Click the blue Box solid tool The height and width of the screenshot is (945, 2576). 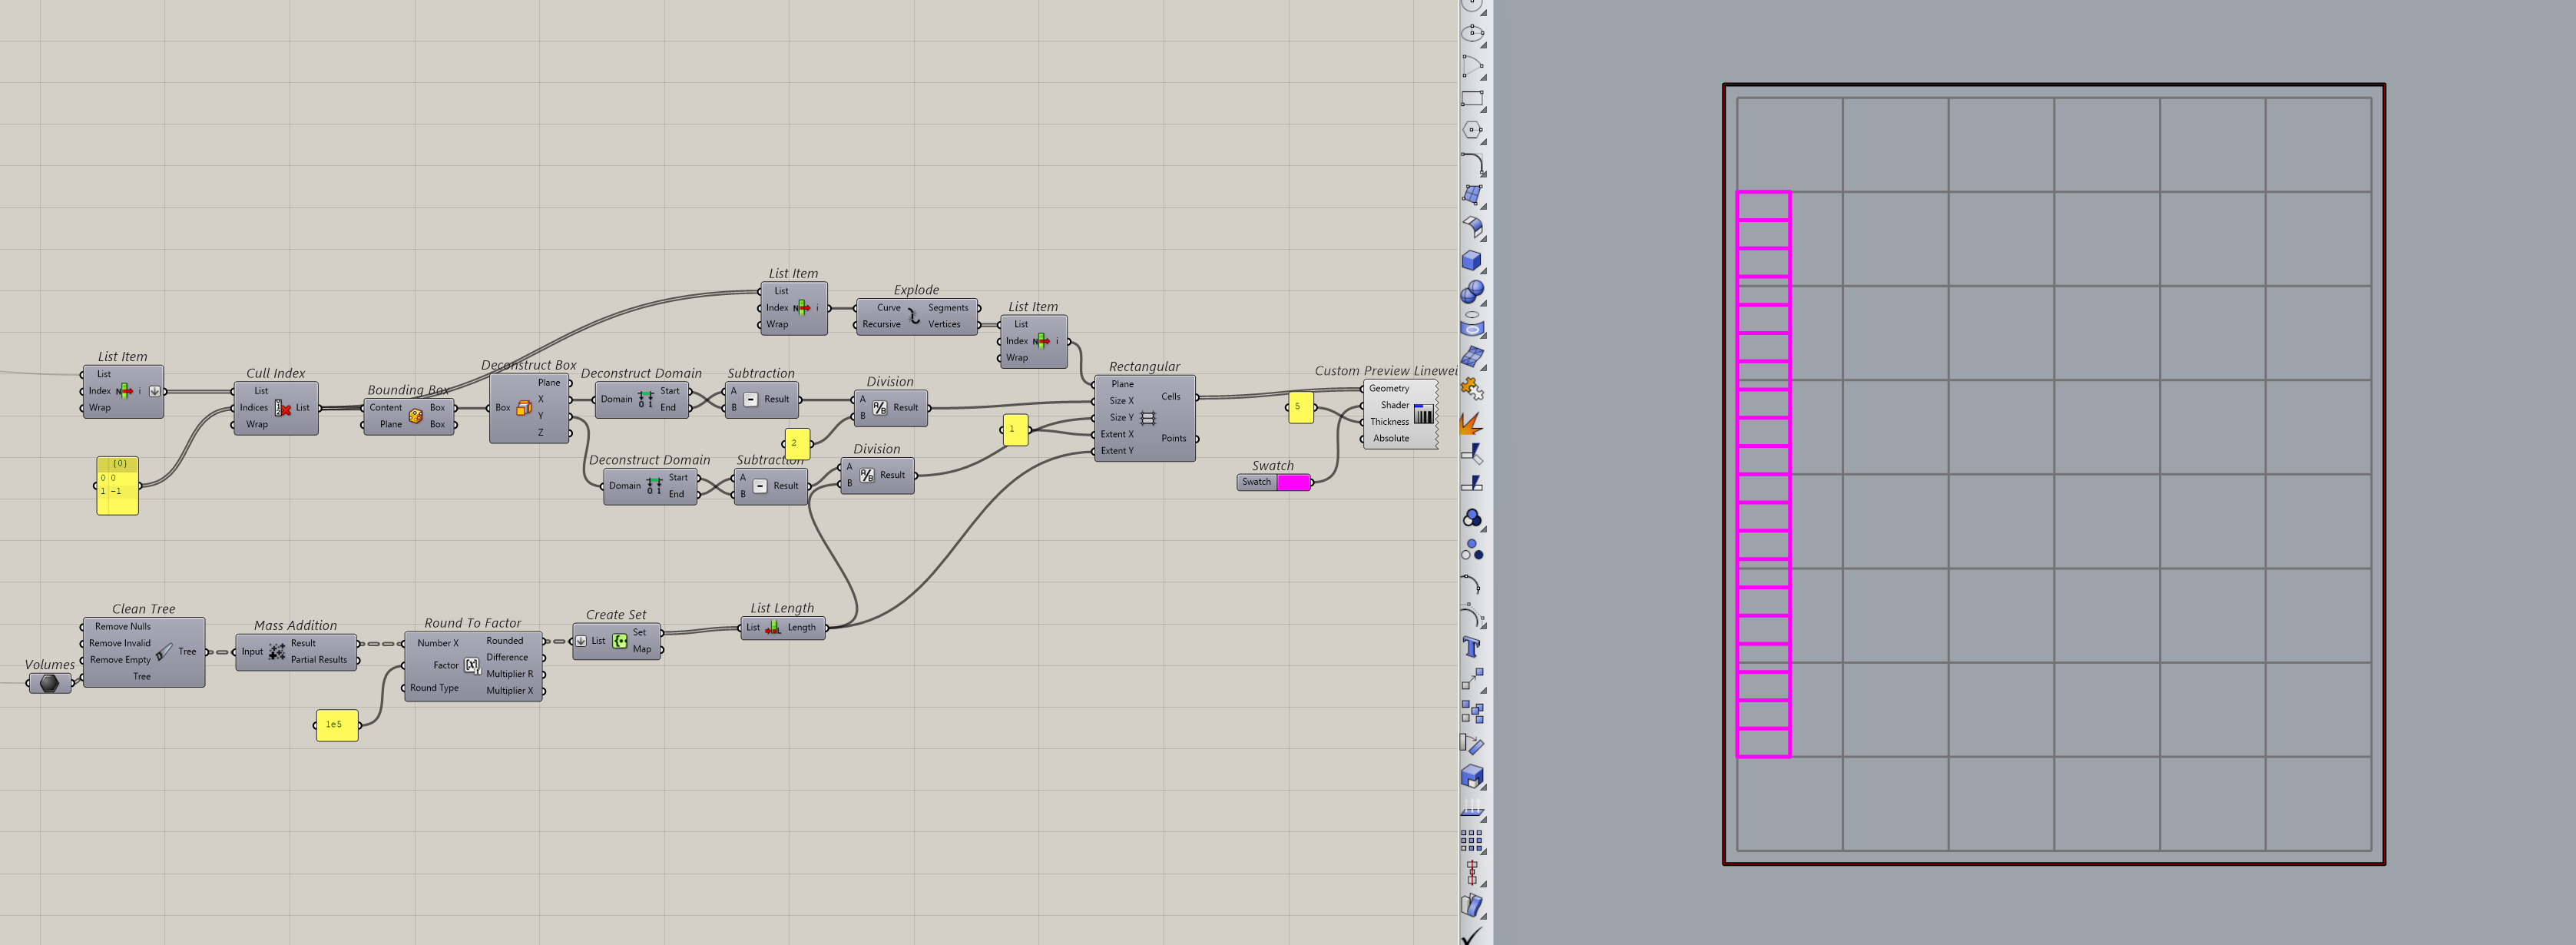(1471, 260)
